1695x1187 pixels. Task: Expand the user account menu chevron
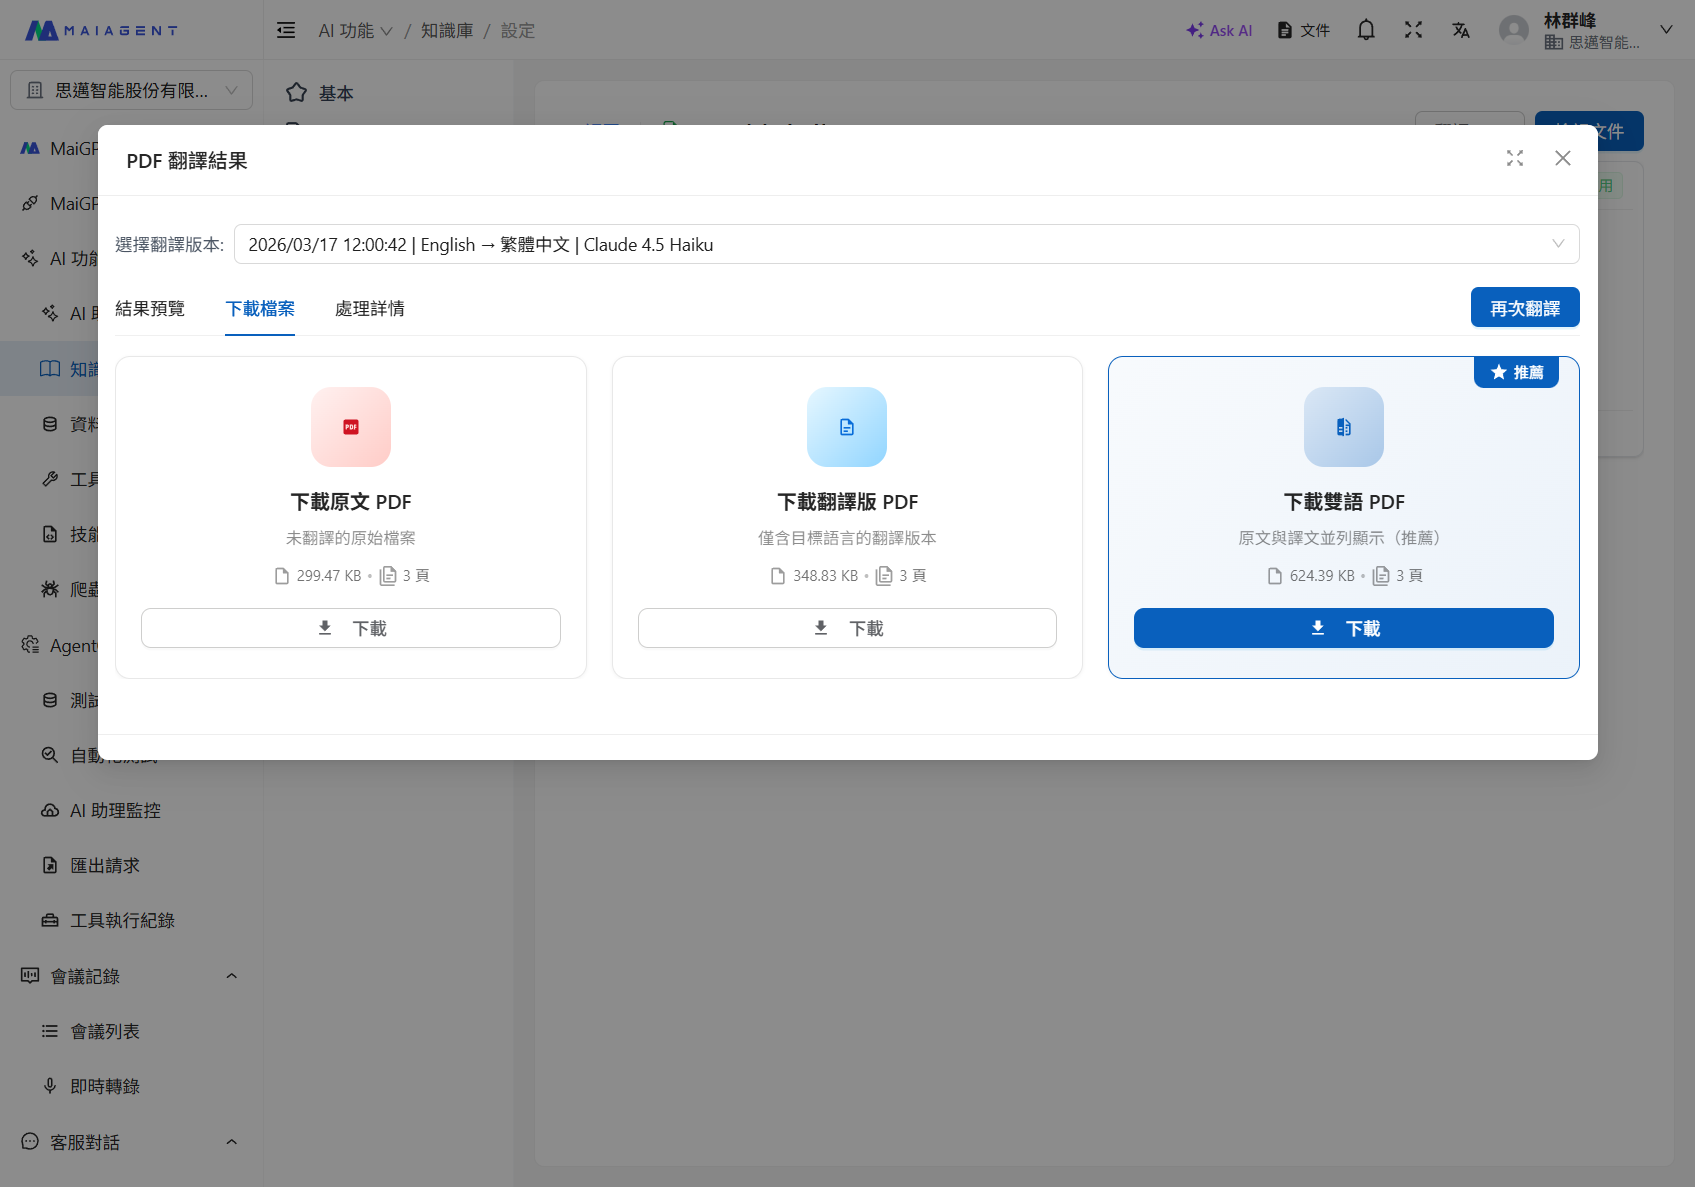(x=1665, y=30)
